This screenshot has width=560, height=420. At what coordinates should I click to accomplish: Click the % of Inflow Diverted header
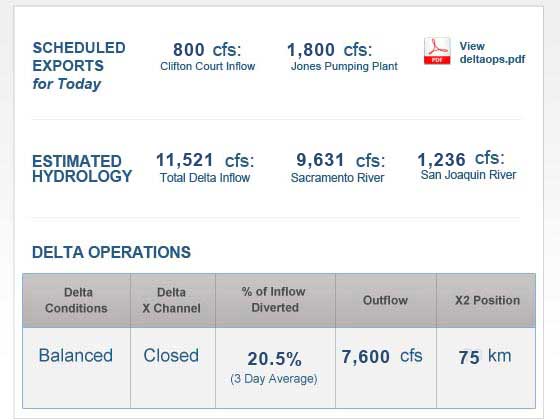[x=275, y=300]
